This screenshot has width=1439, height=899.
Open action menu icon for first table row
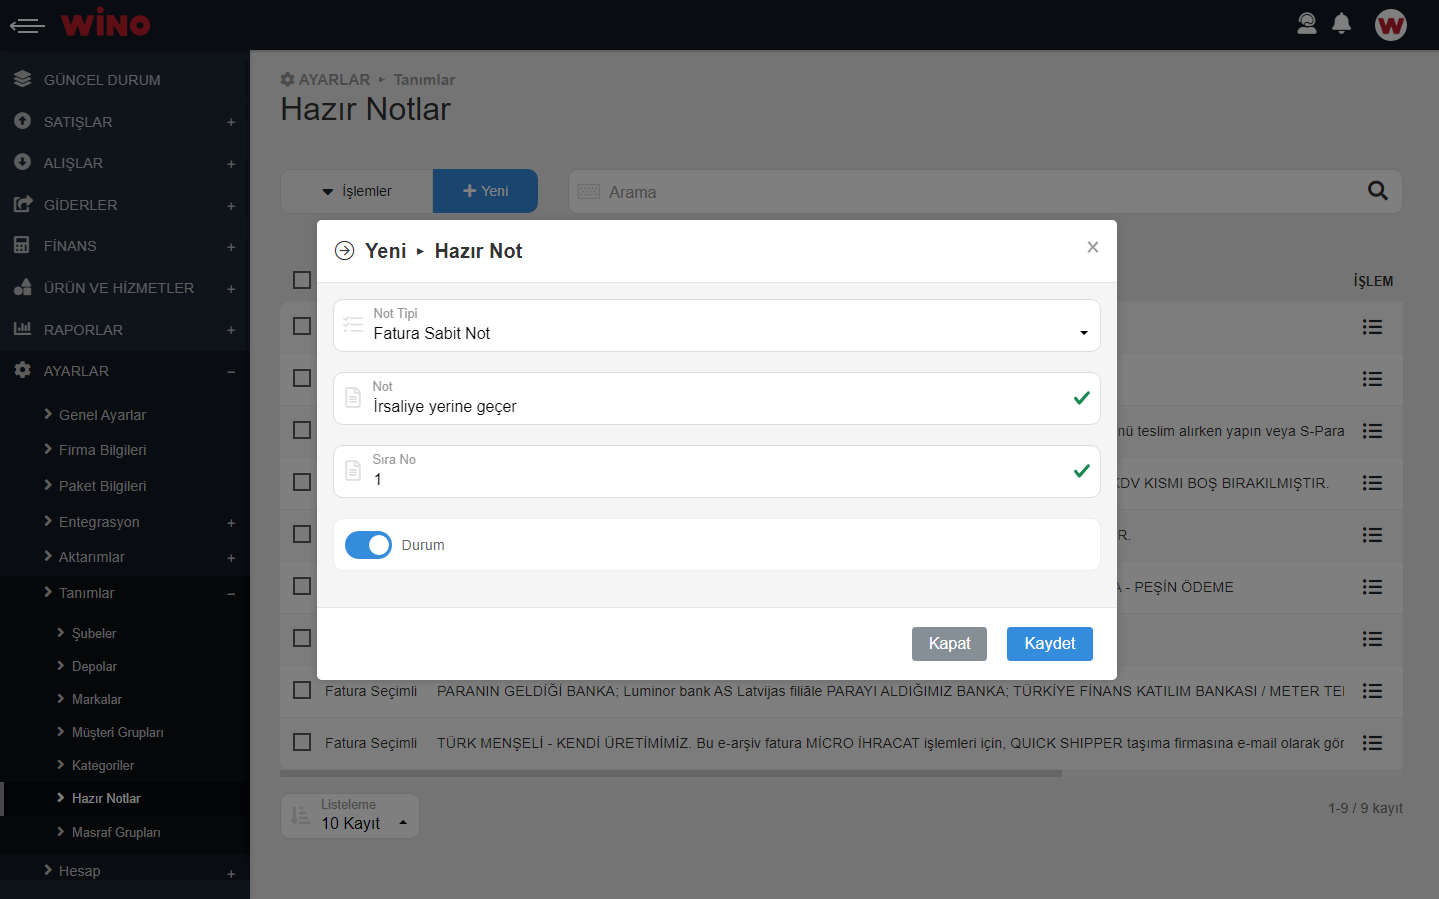(x=1372, y=327)
